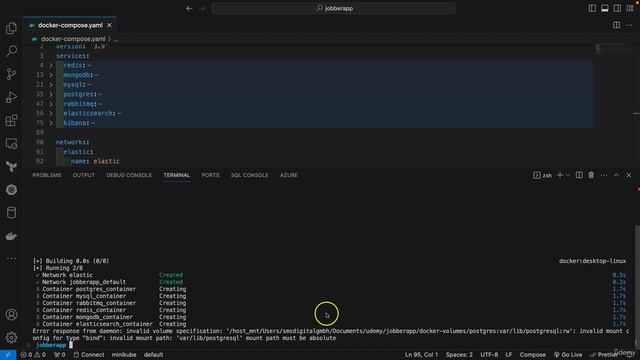Image resolution: width=640 pixels, height=360 pixels.
Task: Add a new terminal with plus
Action: [x=560, y=175]
